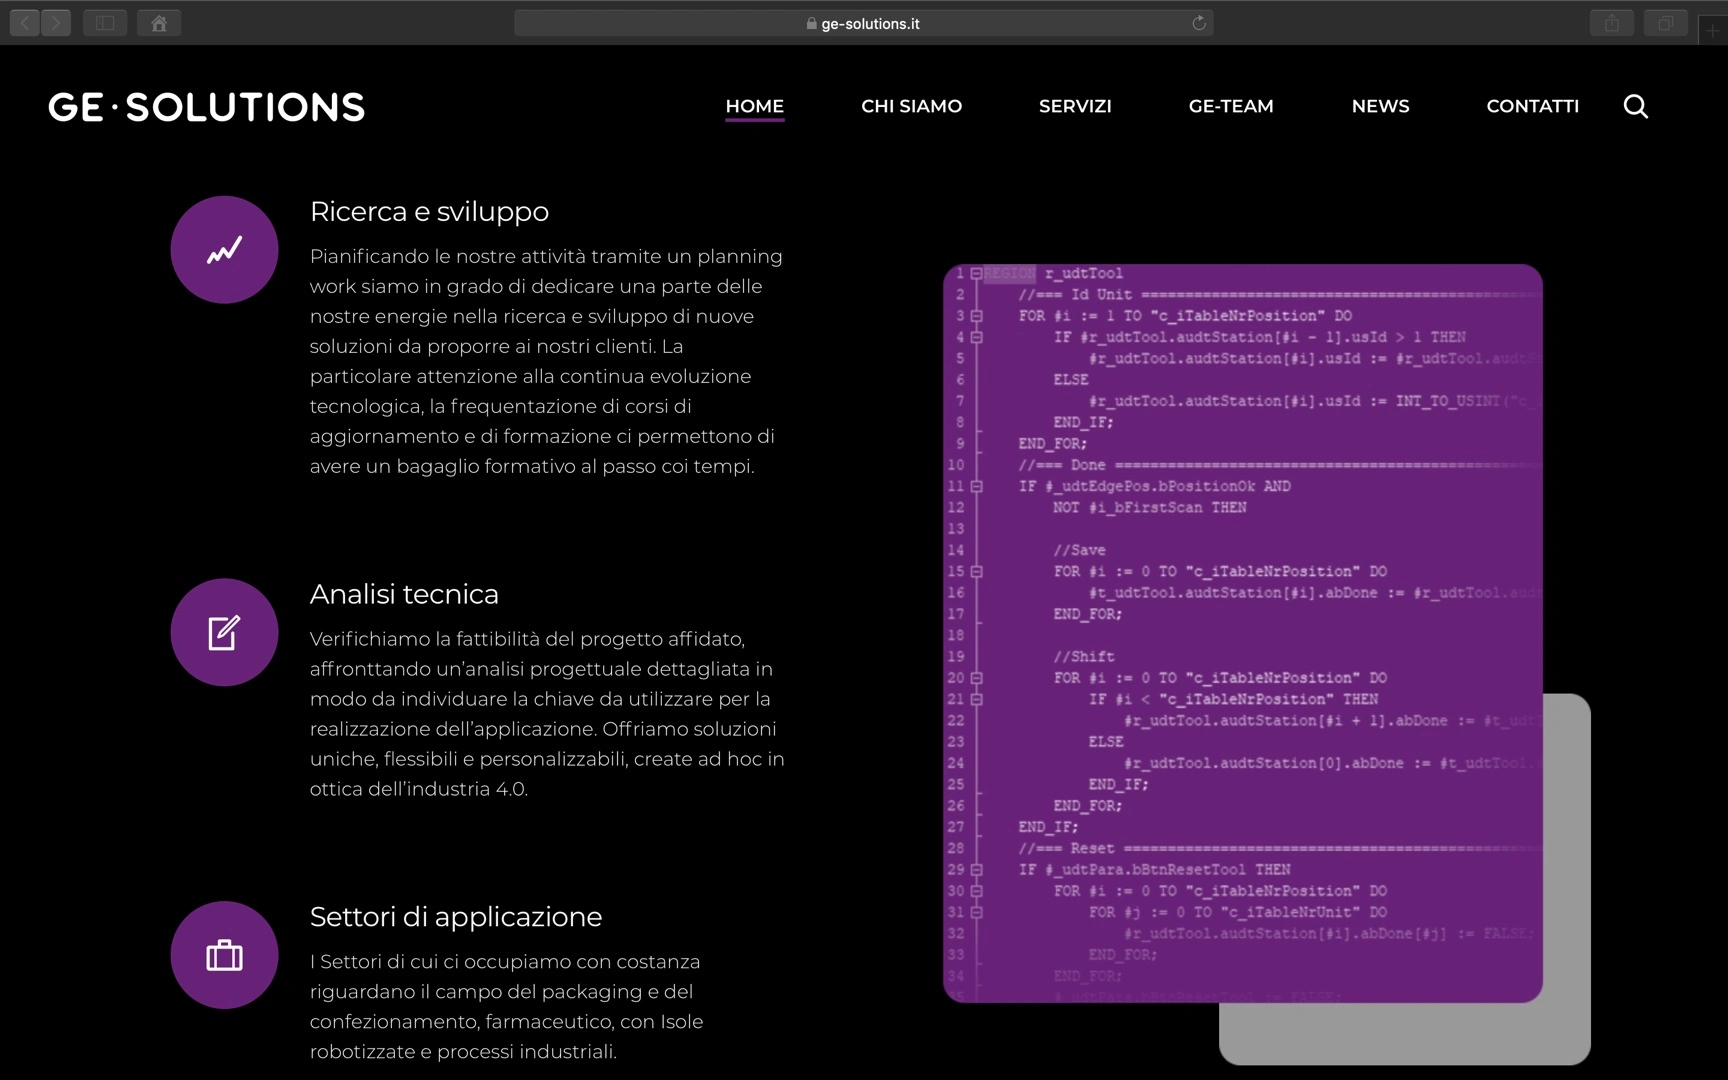Image resolution: width=1728 pixels, height=1080 pixels.
Task: Open the CONTATTI menu item
Action: coord(1532,106)
